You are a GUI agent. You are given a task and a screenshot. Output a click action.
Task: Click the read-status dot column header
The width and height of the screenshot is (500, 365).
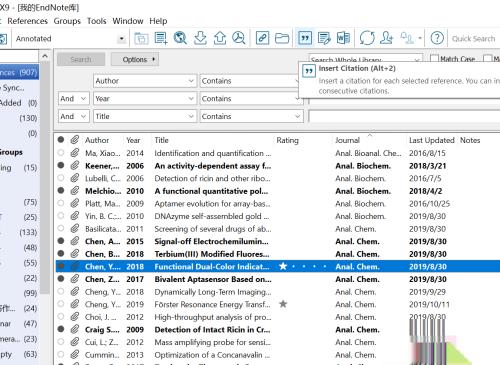coord(61,140)
